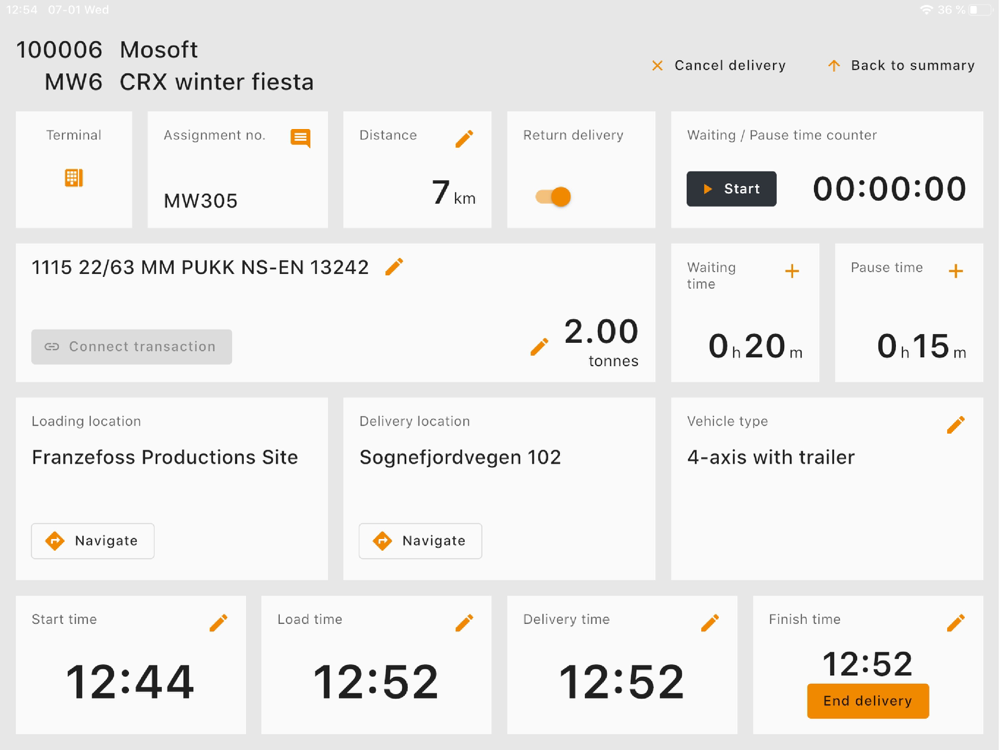1000x750 pixels.
Task: Click the Cancel delivery link
Action: tap(719, 66)
